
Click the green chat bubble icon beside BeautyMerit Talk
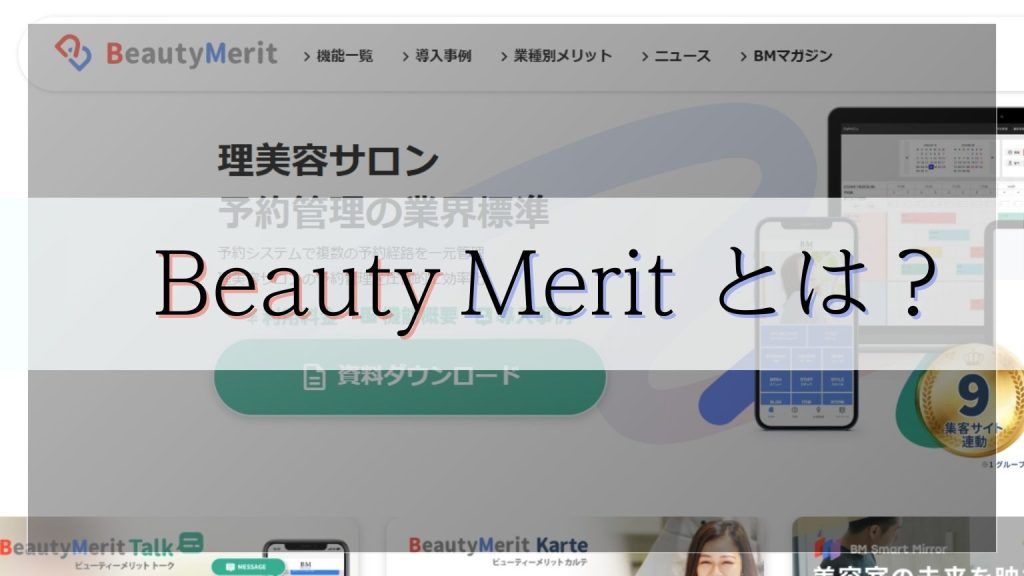coord(190,543)
